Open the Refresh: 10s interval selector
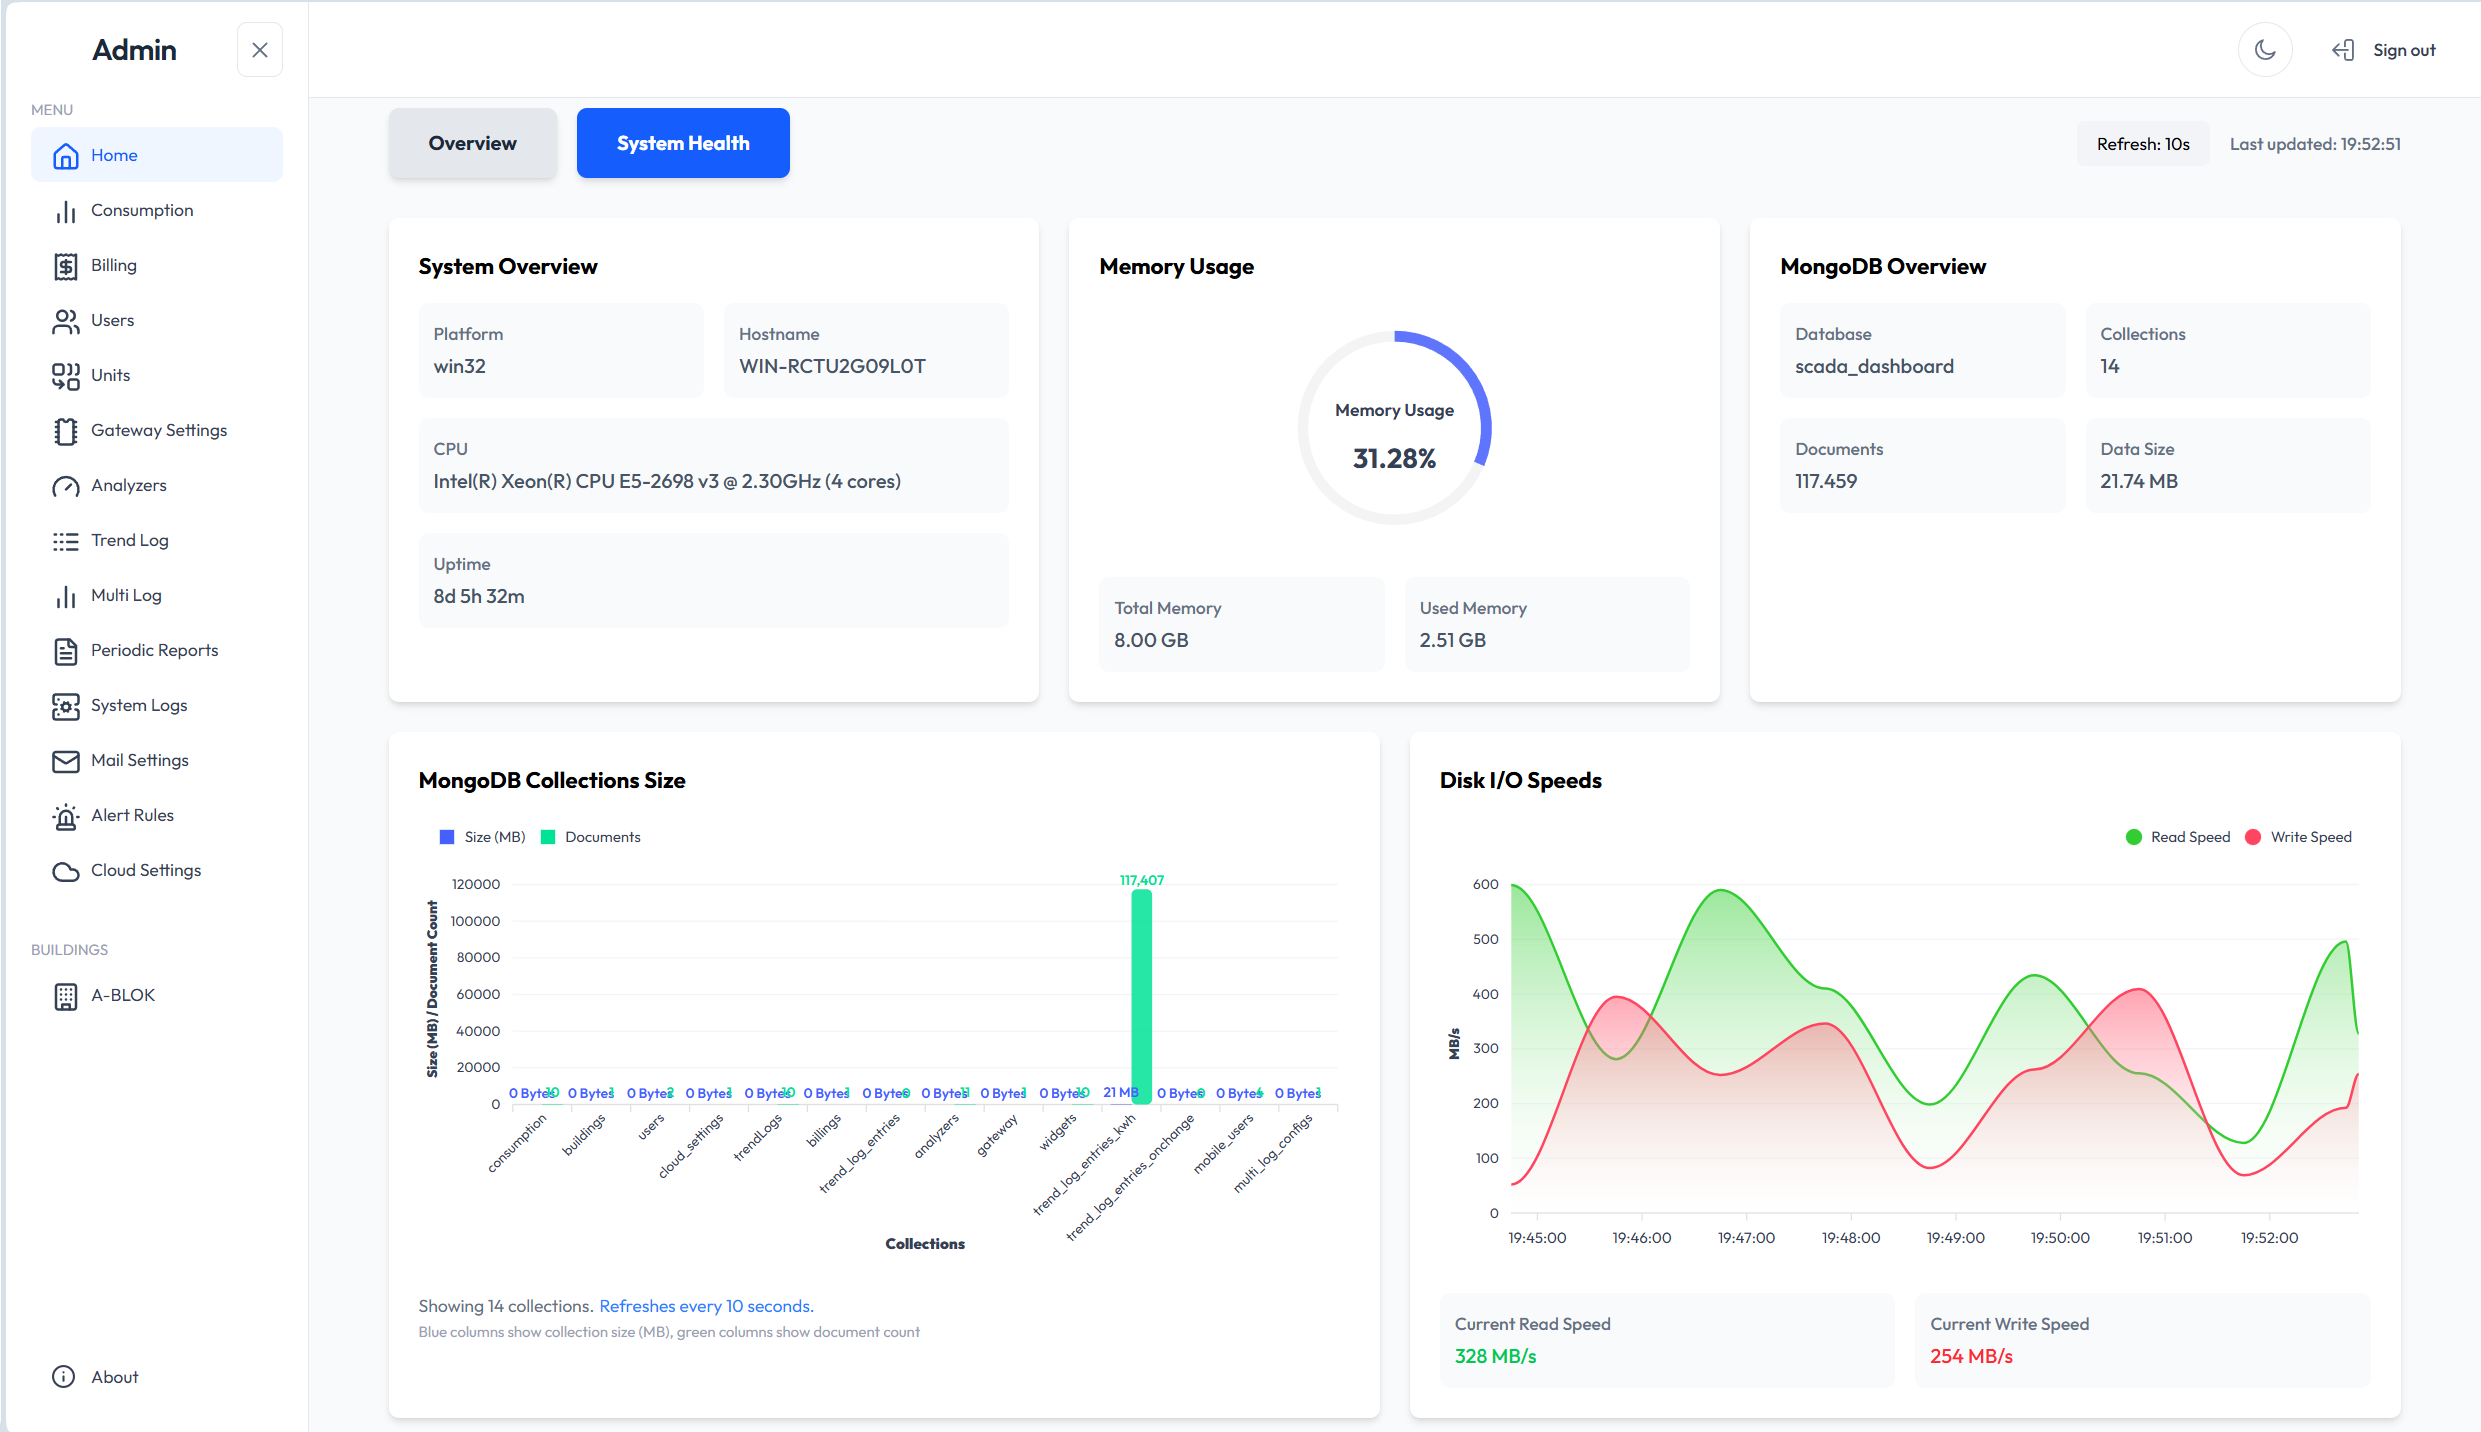This screenshot has height=1432, width=2481. pyautogui.click(x=2142, y=144)
